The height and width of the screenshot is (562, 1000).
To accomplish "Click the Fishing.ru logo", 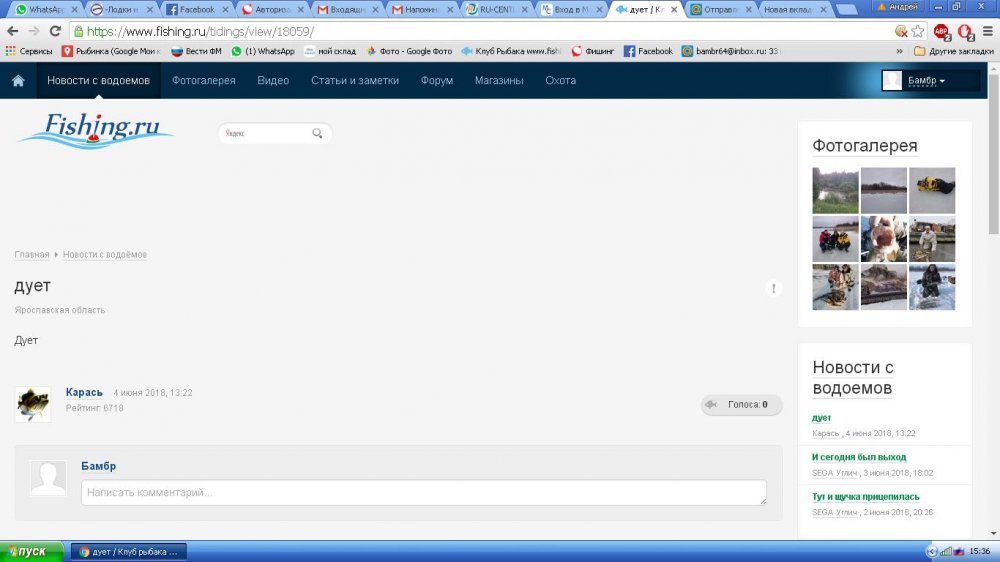I will (94, 130).
